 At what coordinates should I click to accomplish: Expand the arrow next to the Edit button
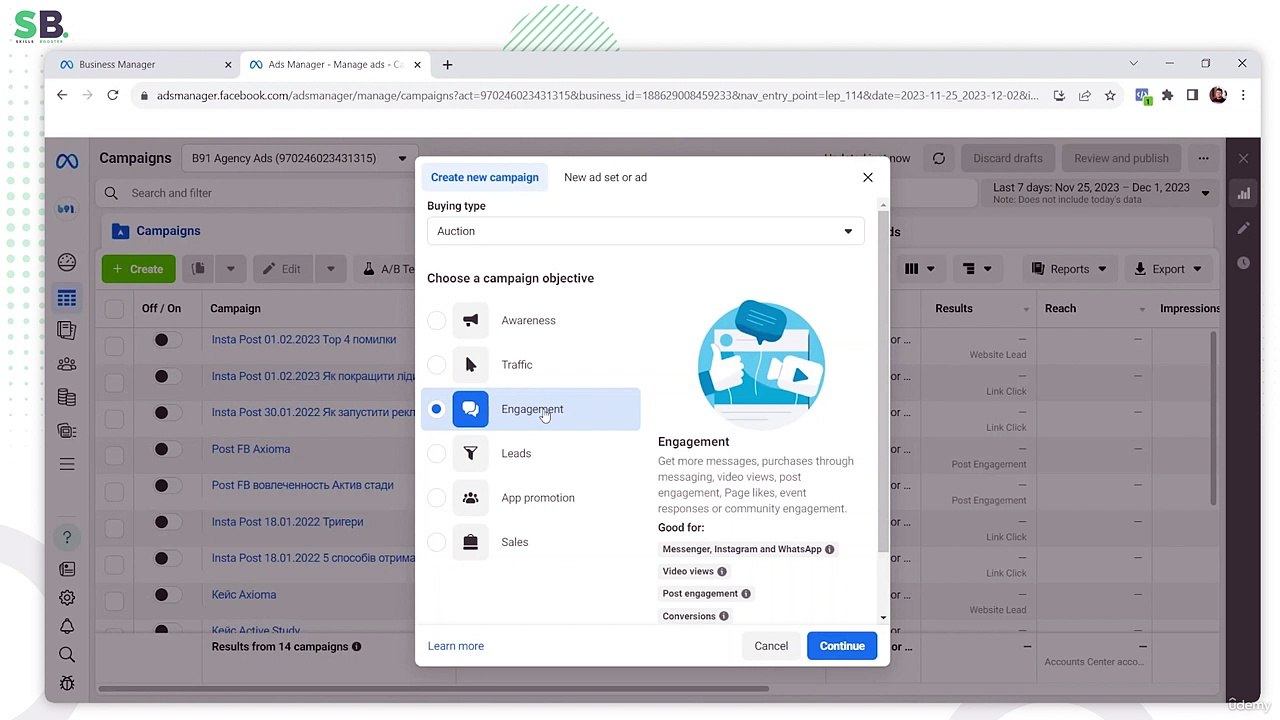[x=330, y=269]
